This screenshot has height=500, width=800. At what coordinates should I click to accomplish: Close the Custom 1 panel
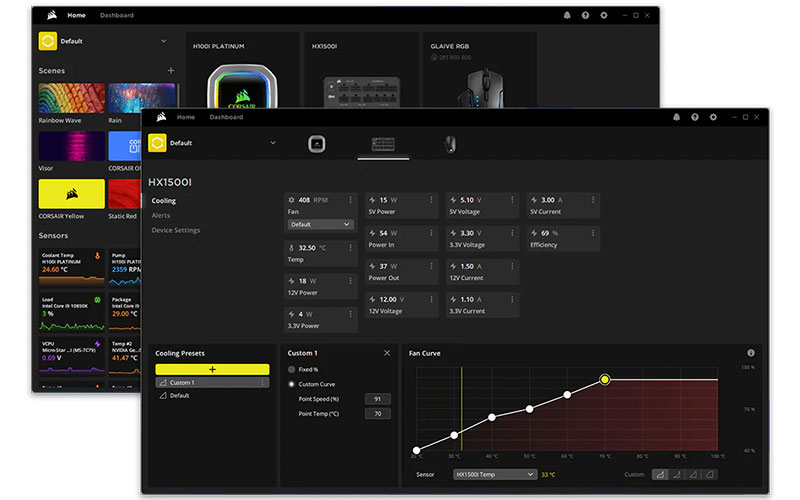[387, 353]
